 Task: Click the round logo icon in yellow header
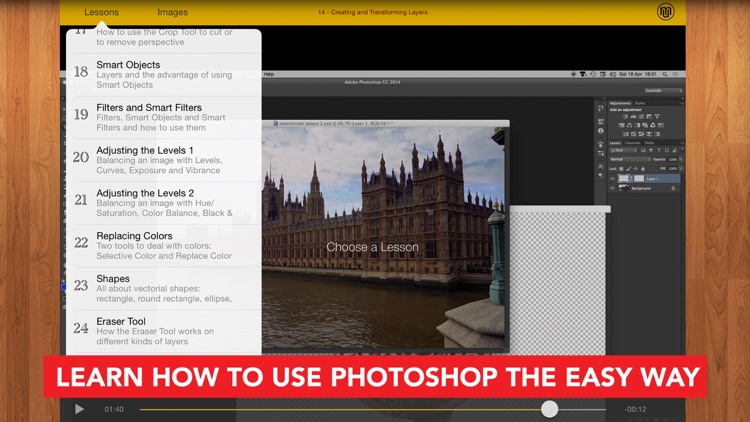pos(665,12)
